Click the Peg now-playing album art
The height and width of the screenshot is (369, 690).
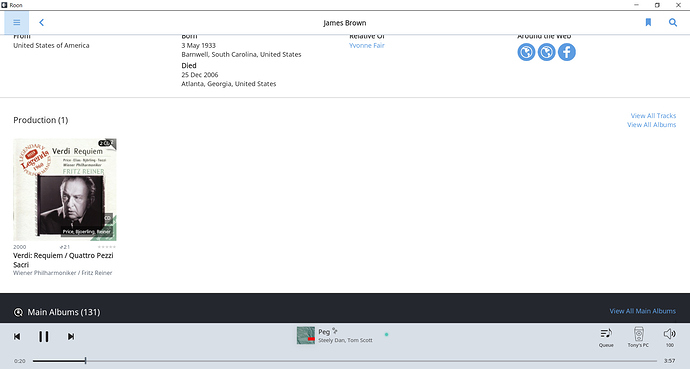click(306, 335)
